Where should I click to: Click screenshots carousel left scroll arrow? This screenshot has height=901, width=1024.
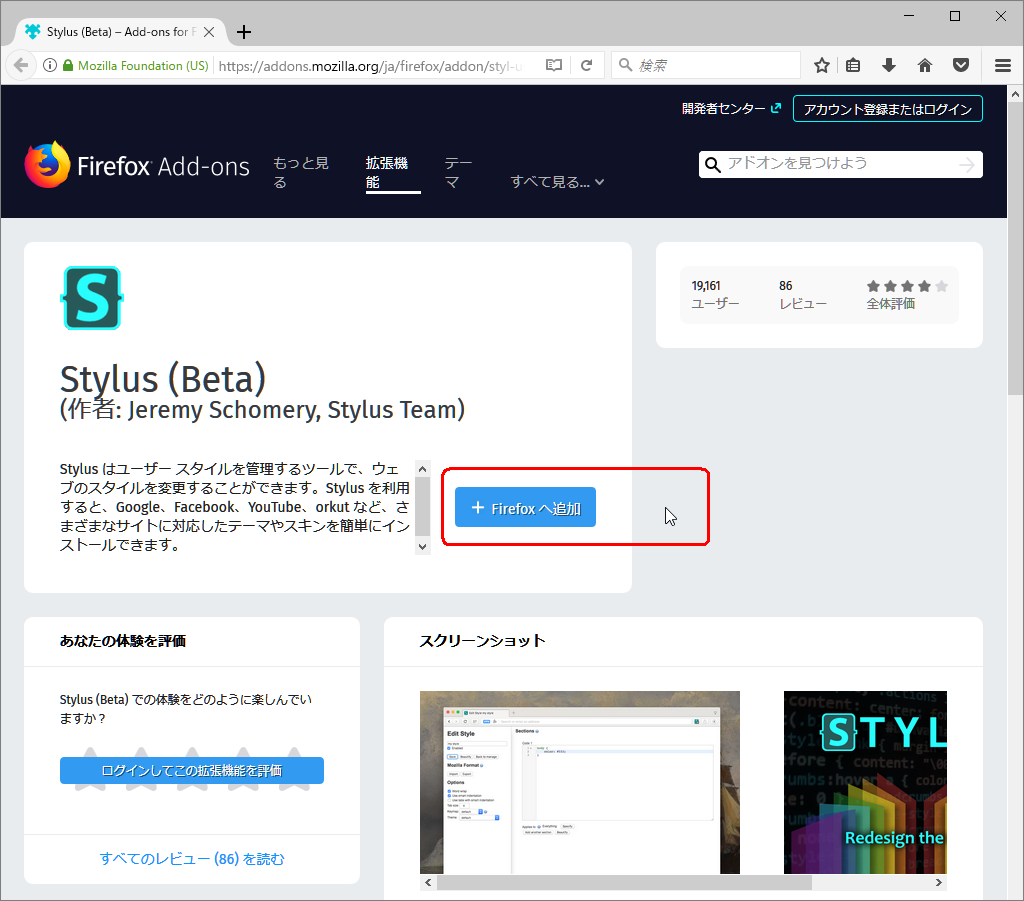point(428,882)
